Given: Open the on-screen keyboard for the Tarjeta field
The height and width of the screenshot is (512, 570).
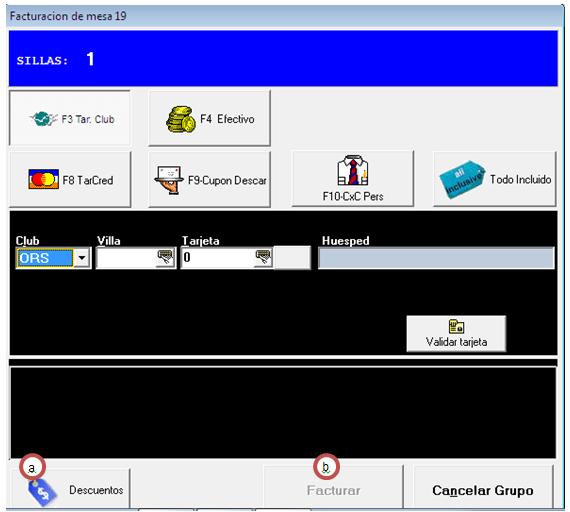Looking at the screenshot, I should point(263,257).
